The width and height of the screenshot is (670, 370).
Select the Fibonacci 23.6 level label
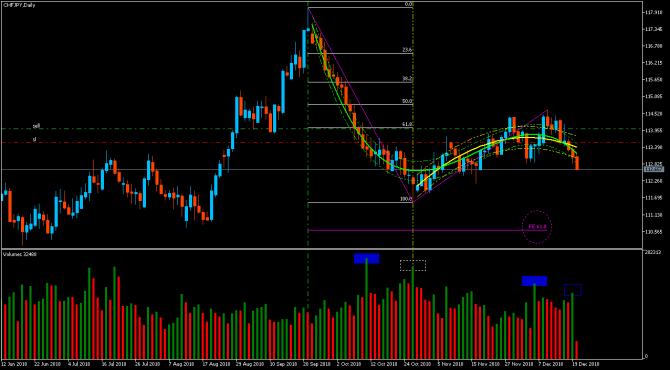click(407, 50)
